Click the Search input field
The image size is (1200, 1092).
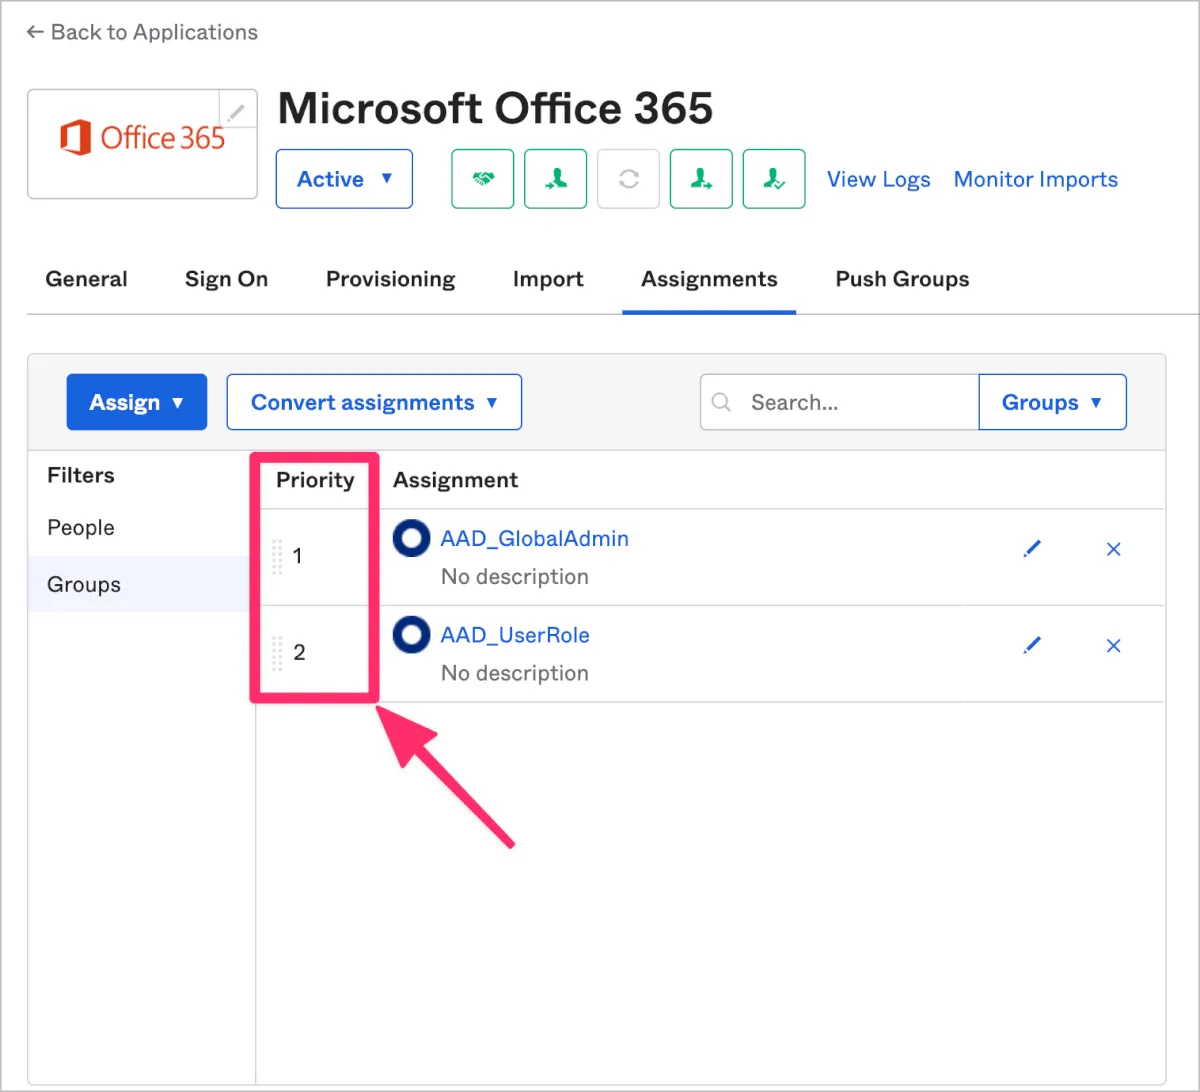tap(850, 402)
